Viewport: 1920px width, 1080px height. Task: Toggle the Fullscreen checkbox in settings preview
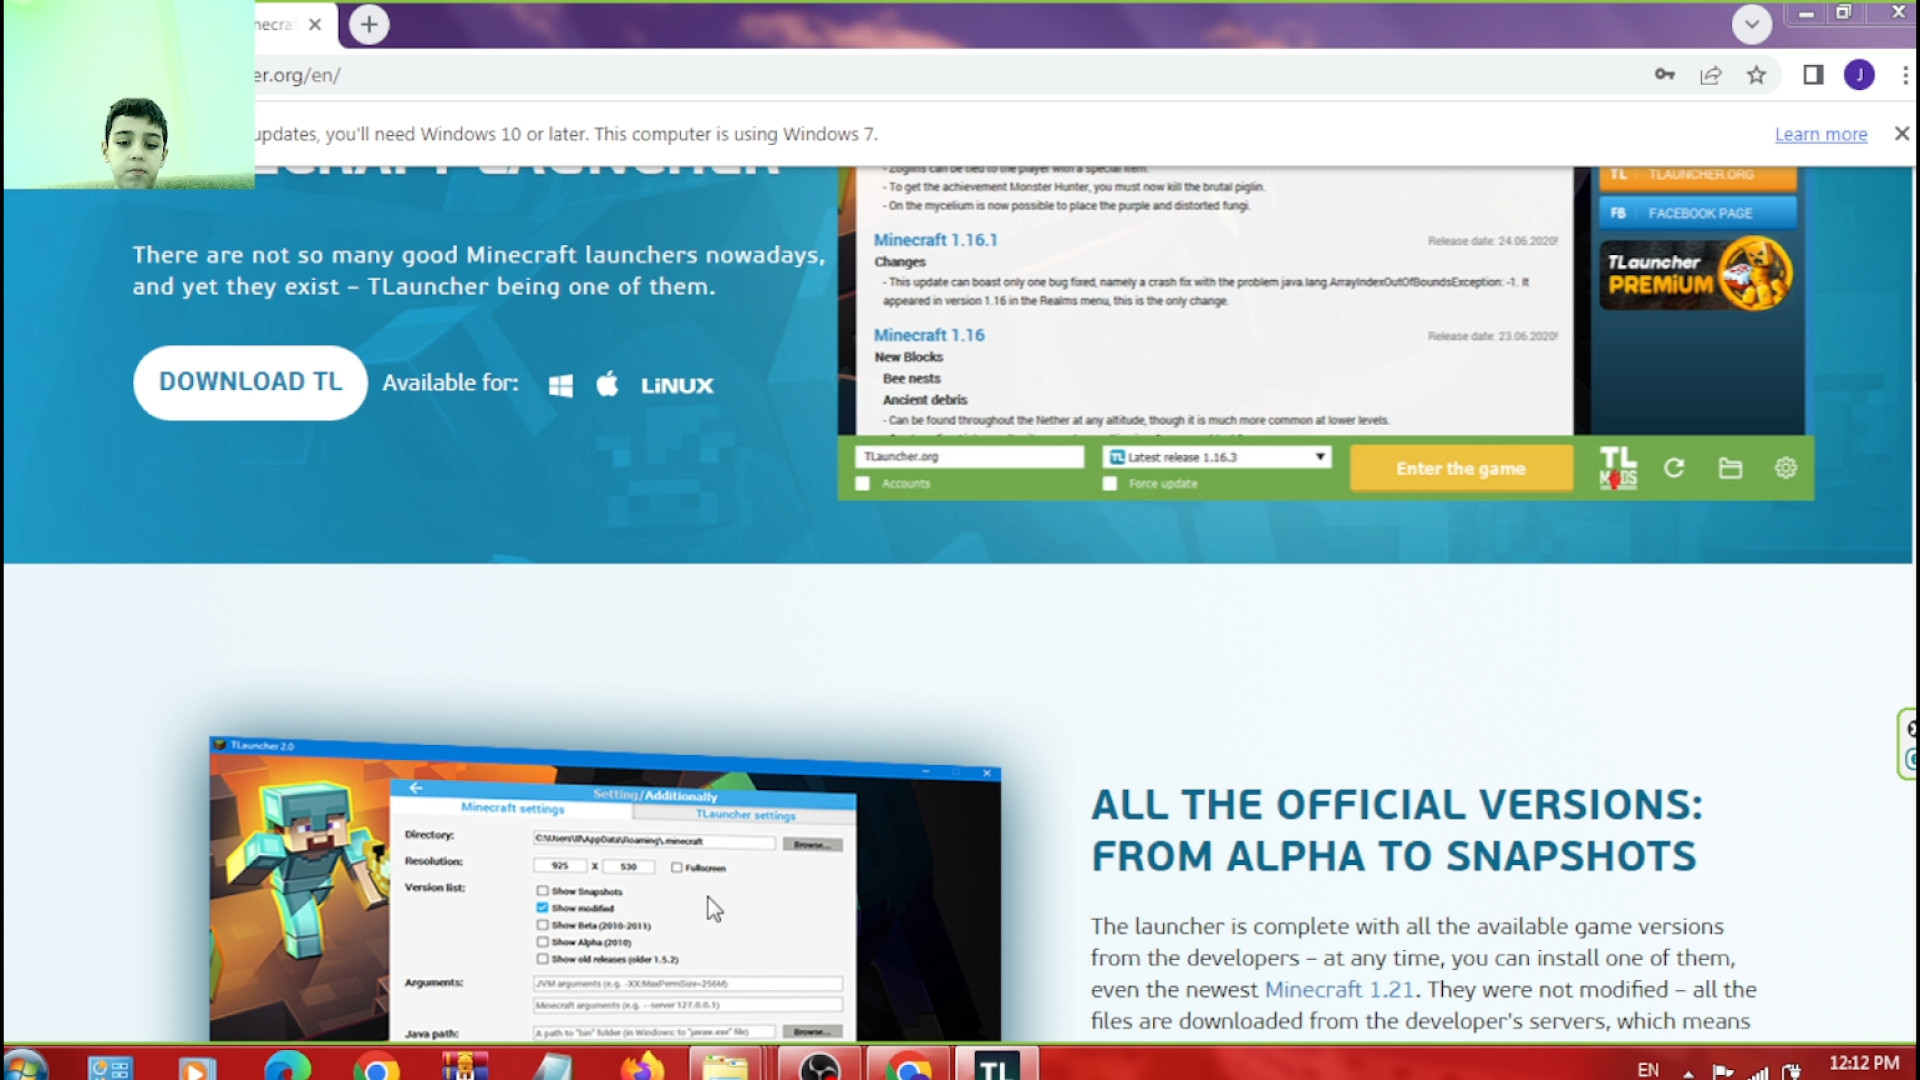point(677,867)
